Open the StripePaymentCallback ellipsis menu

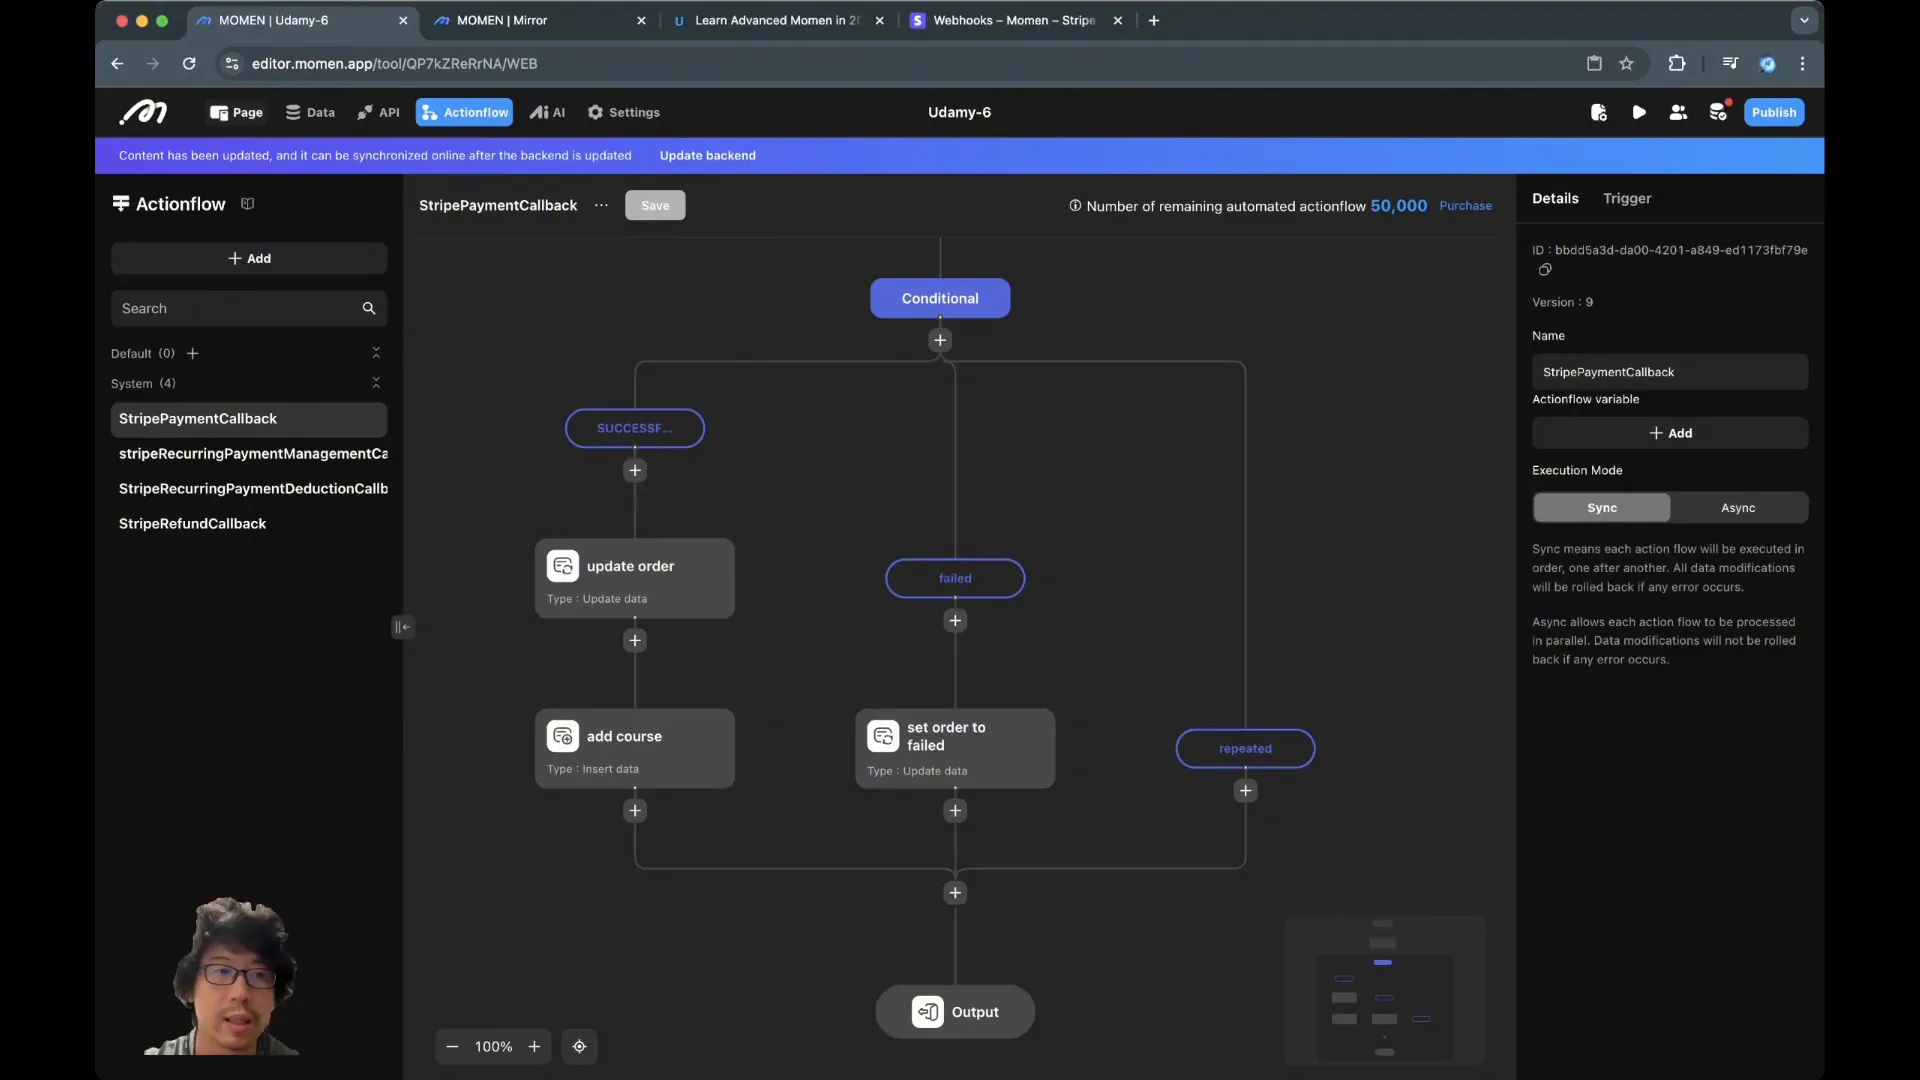601,206
